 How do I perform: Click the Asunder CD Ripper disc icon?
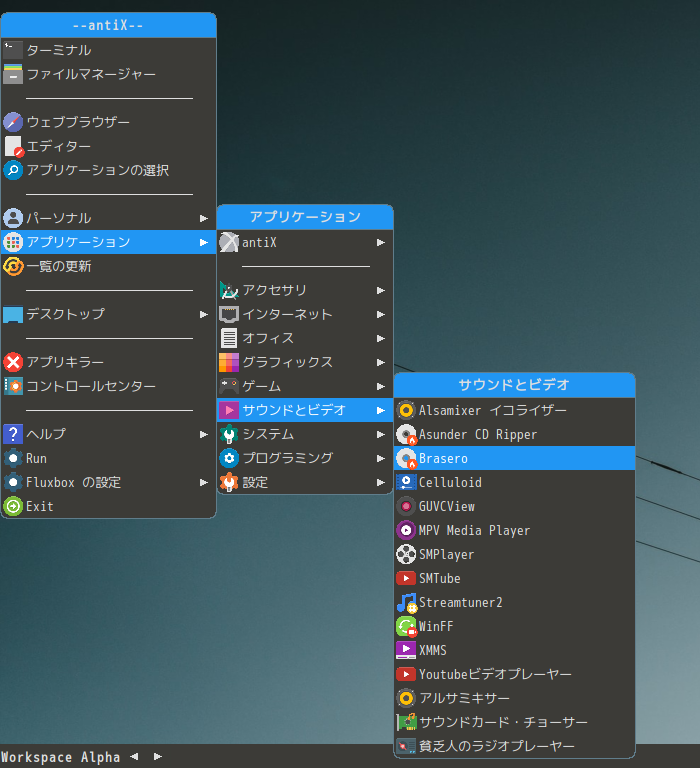pyautogui.click(x=406, y=434)
